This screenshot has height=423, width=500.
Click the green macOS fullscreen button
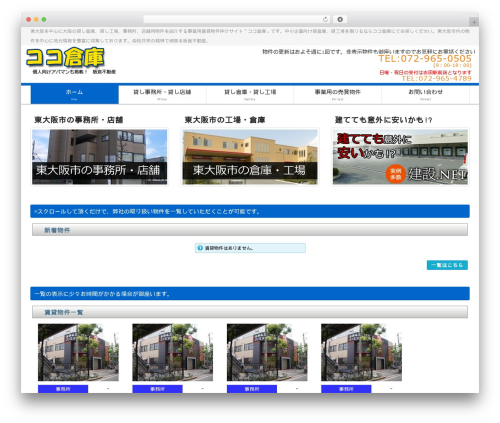click(44, 20)
